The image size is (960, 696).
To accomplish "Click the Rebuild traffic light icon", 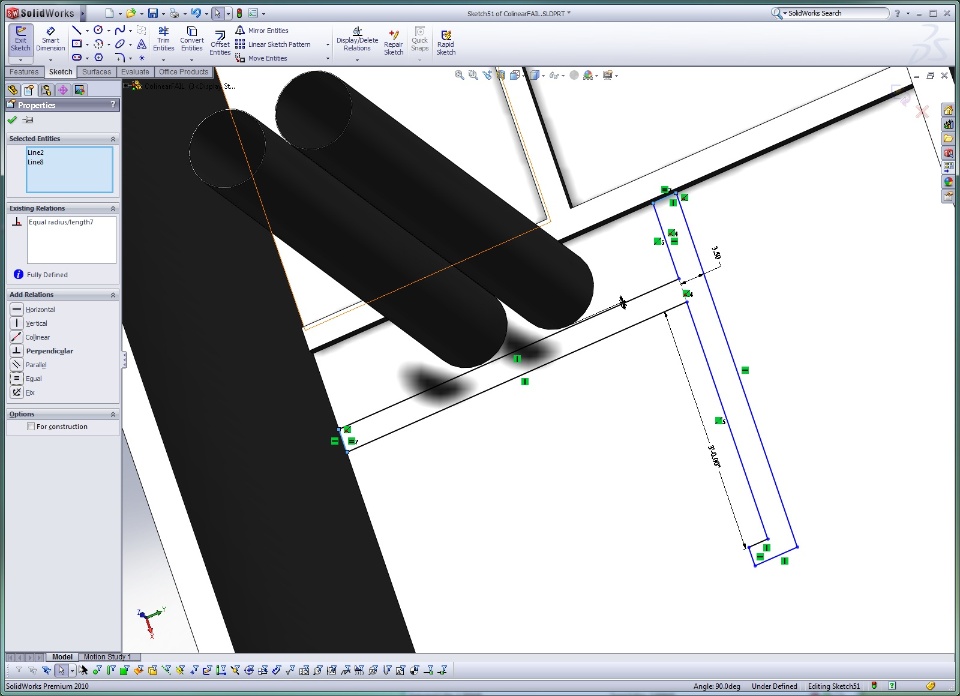I will [239, 13].
